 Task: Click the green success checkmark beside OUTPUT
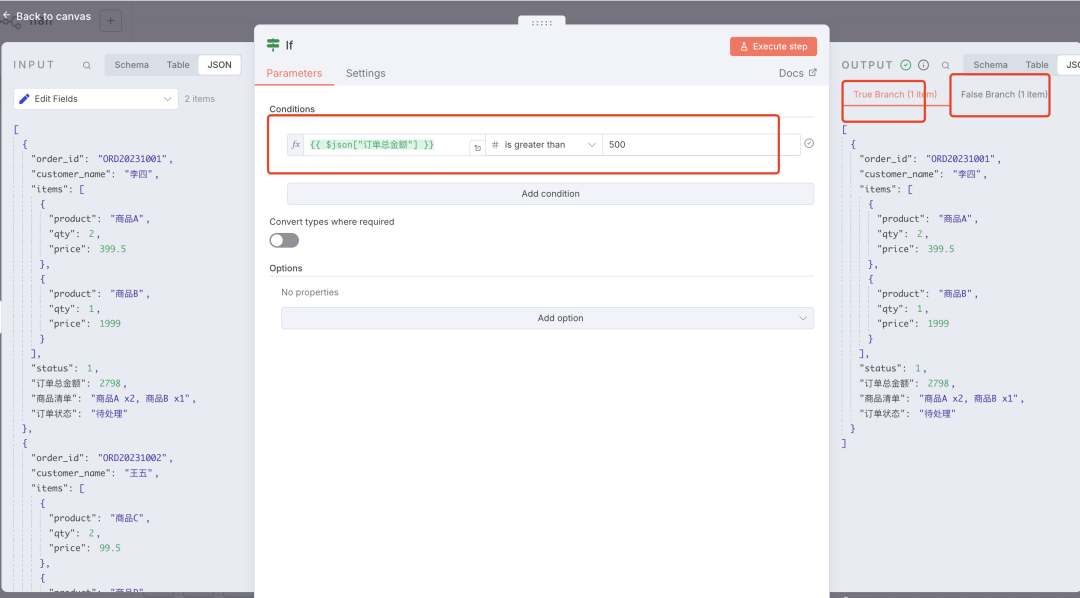pos(906,65)
